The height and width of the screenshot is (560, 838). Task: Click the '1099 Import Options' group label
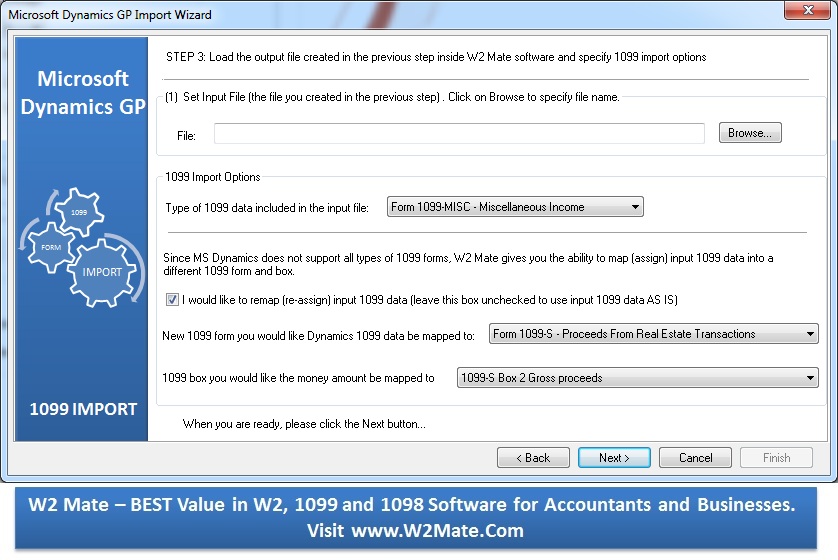[x=213, y=177]
